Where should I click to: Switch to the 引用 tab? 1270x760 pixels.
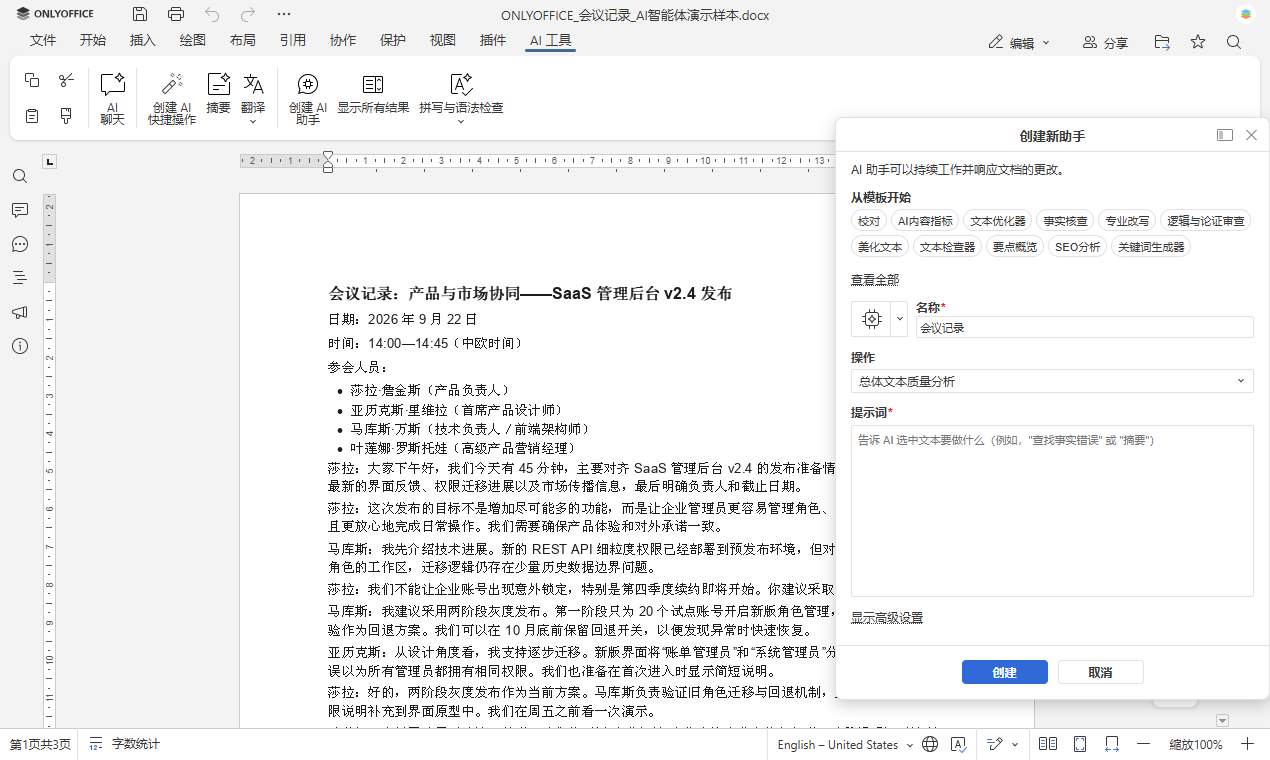(293, 40)
